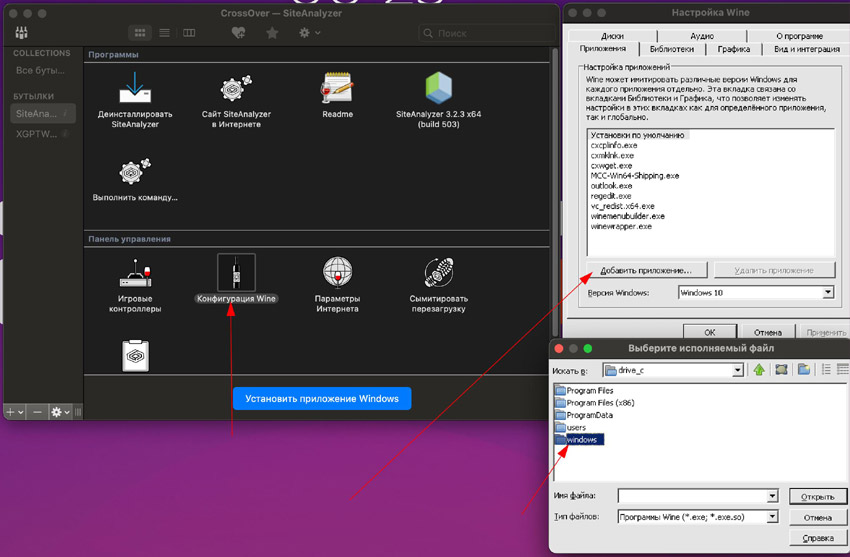The width and height of the screenshot is (850, 557).
Task: Click the CrossOver bottles icon top-left
Action: click(22, 33)
